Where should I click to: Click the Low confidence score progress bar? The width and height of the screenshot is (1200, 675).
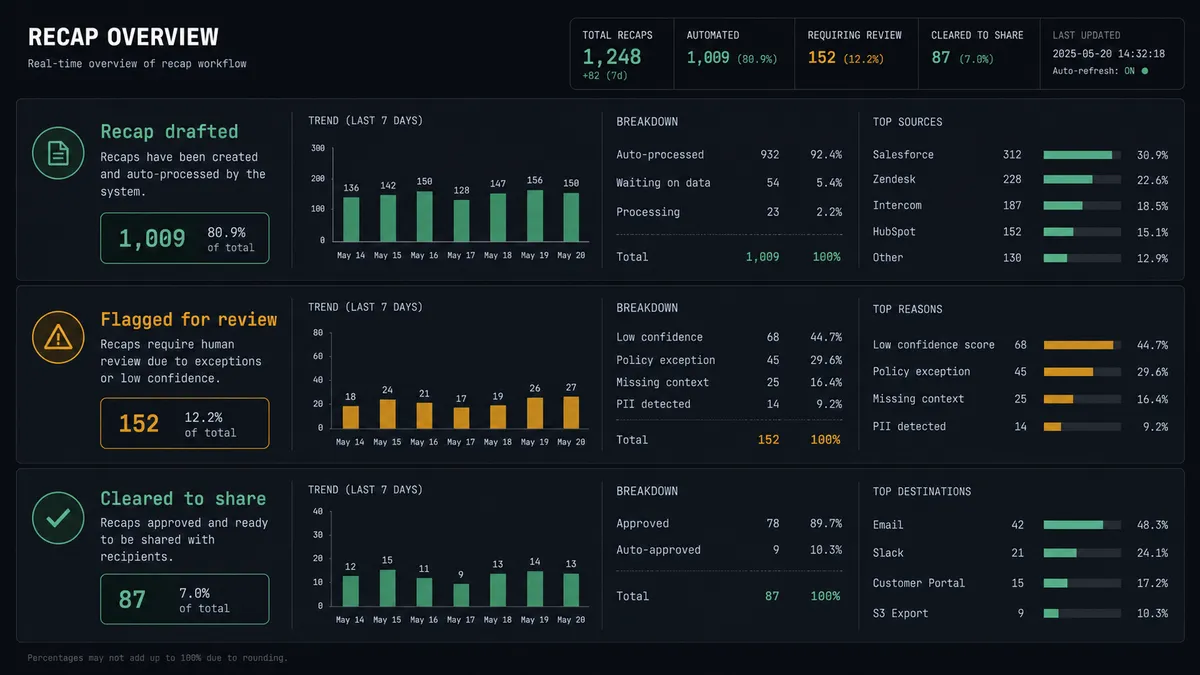tap(1082, 345)
